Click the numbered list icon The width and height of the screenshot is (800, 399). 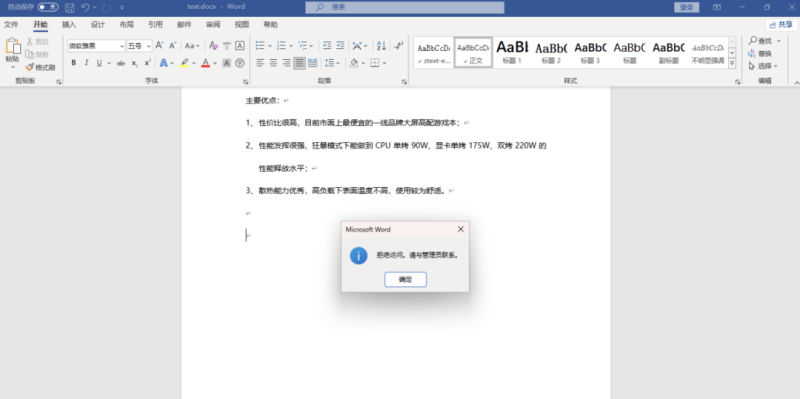pos(281,45)
